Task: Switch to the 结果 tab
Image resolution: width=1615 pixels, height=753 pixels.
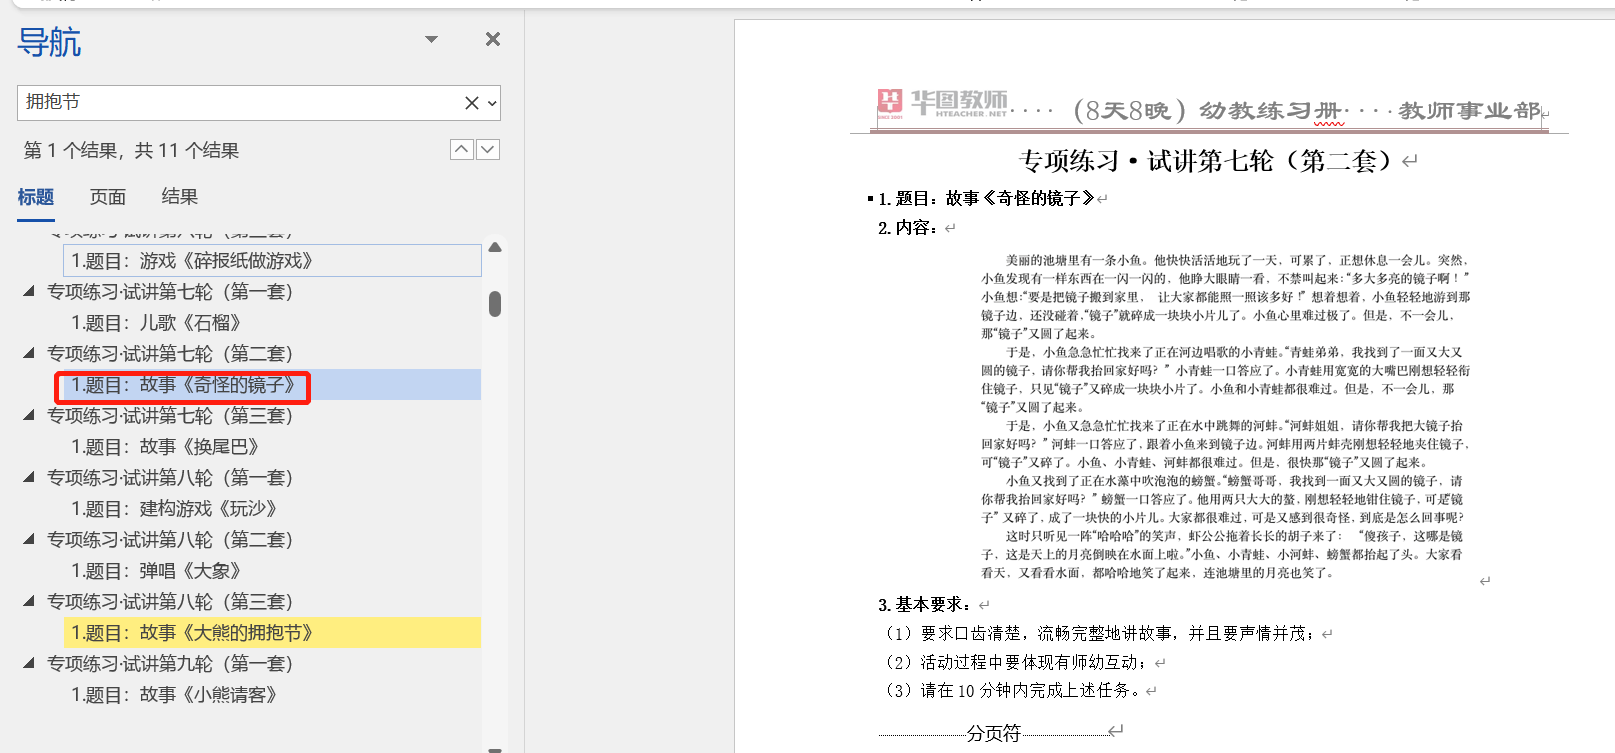Action: pos(180,197)
